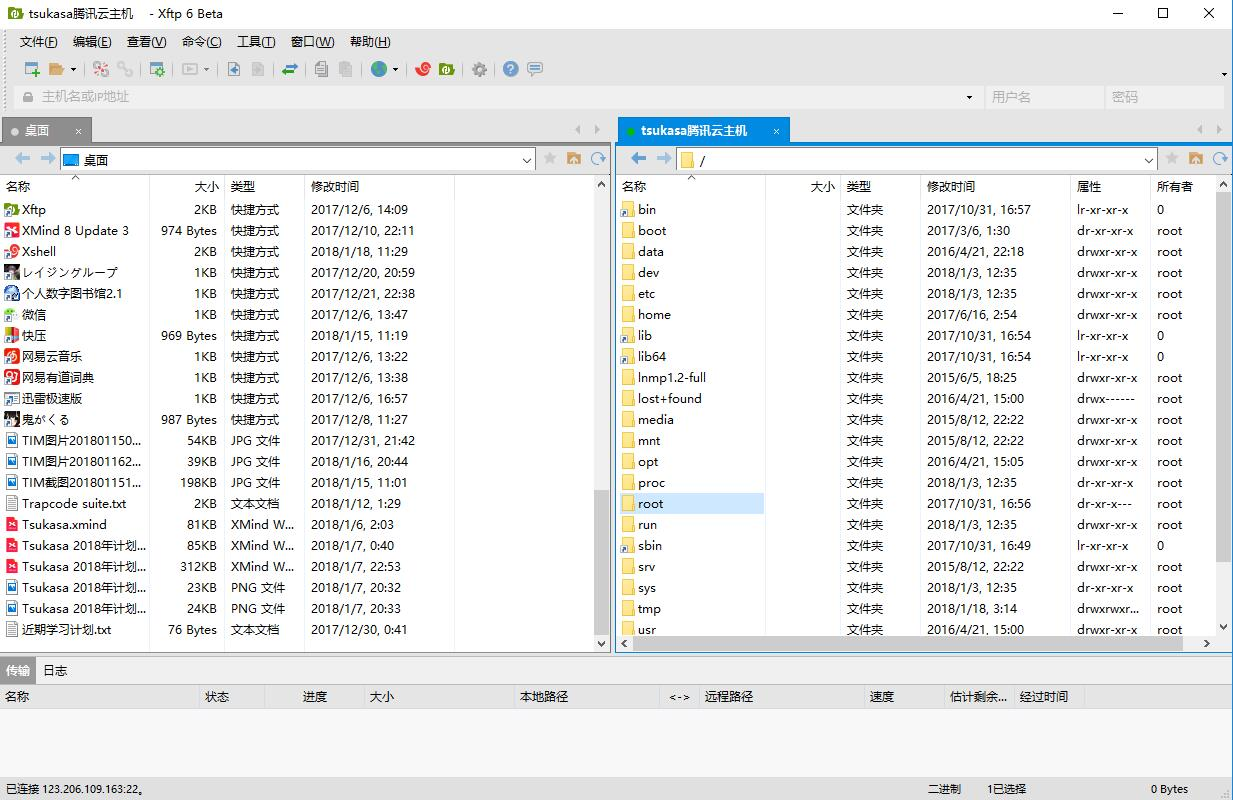1233x800 pixels.
Task: Select the Xshell shortcut in local list
Action: point(39,252)
